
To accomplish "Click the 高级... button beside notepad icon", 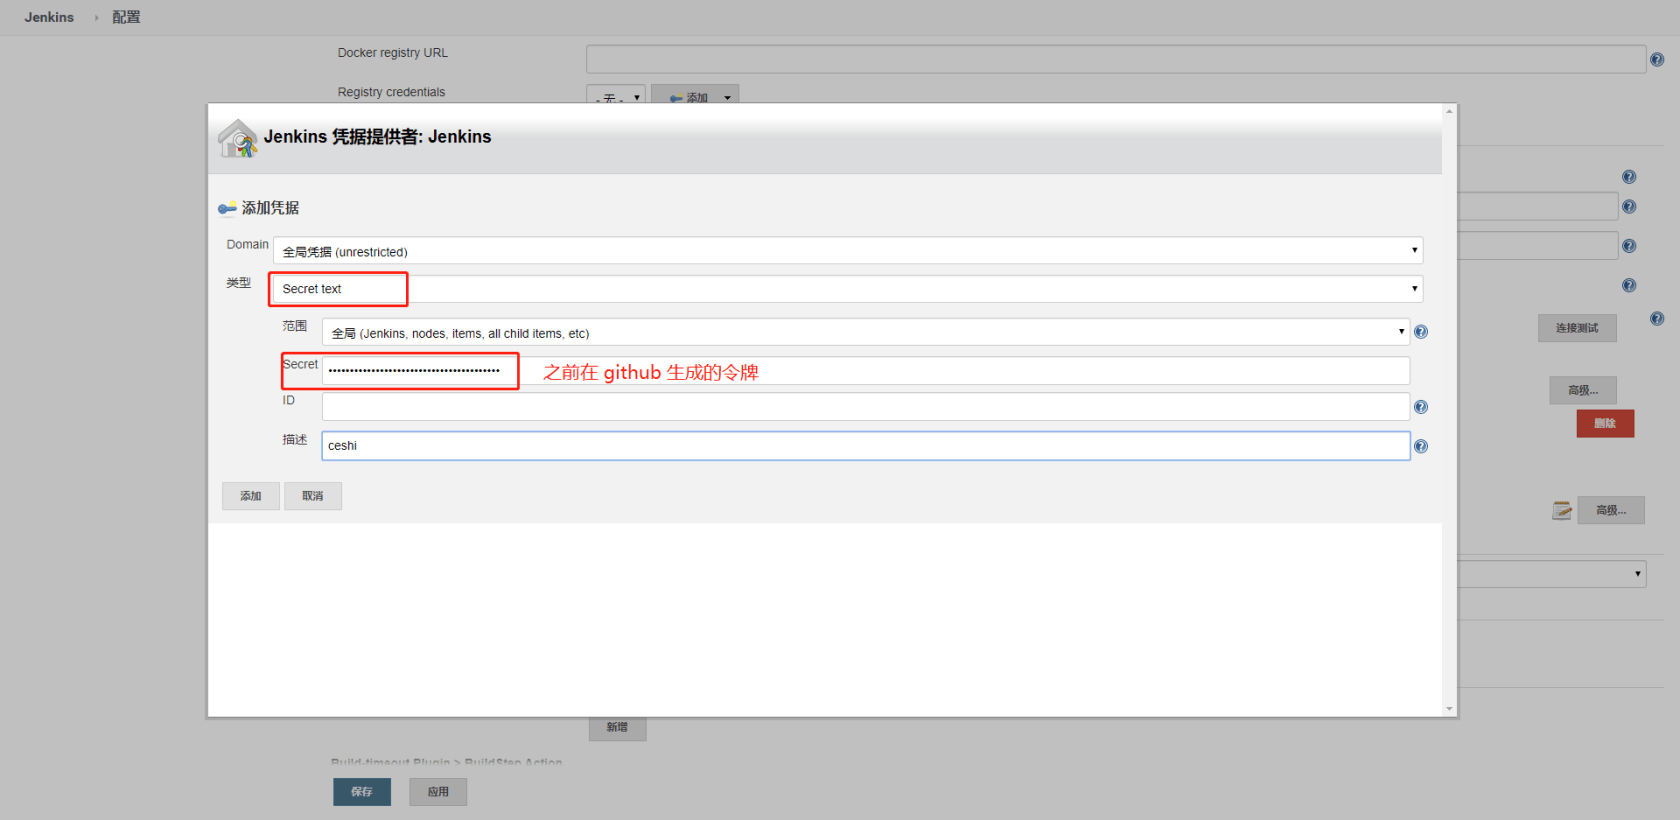I will pos(1611,511).
